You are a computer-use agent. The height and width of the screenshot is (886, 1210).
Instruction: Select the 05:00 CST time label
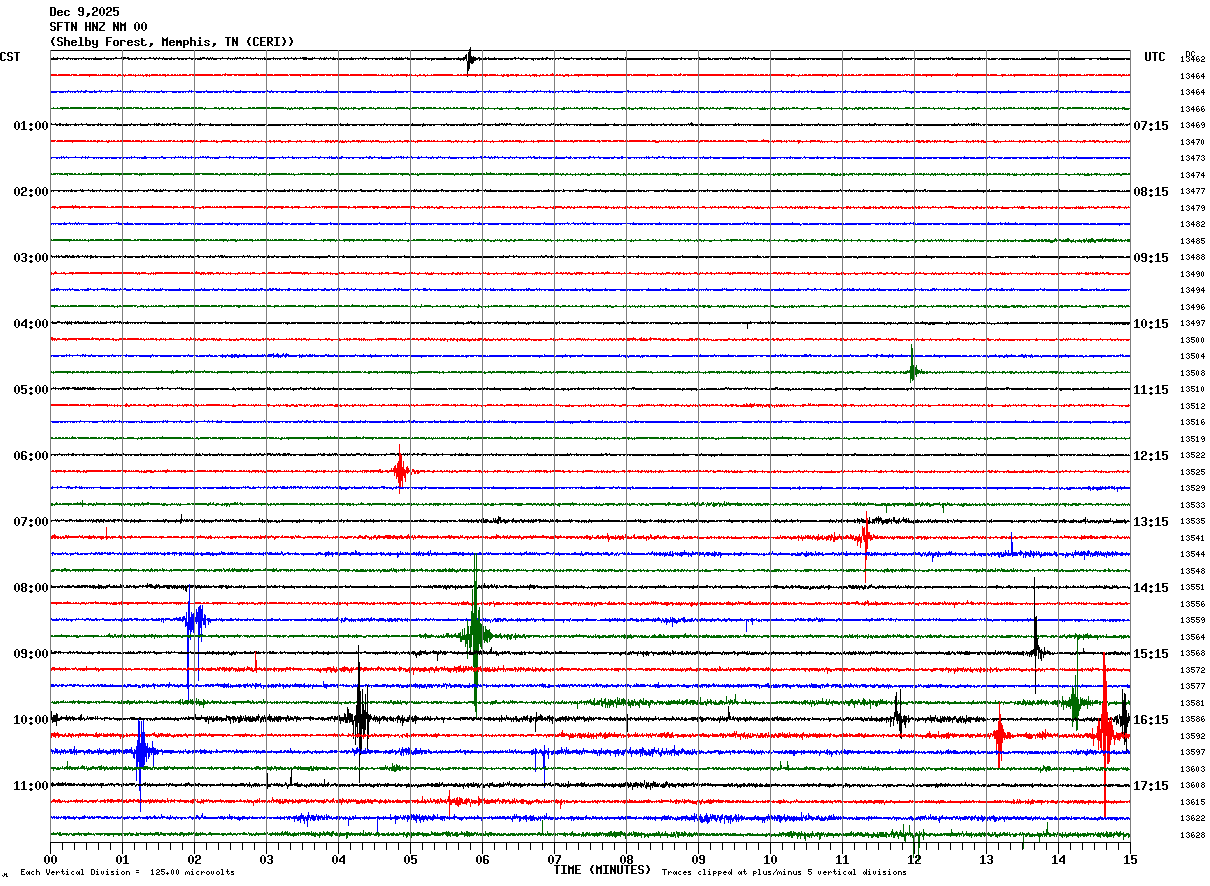pos(31,390)
